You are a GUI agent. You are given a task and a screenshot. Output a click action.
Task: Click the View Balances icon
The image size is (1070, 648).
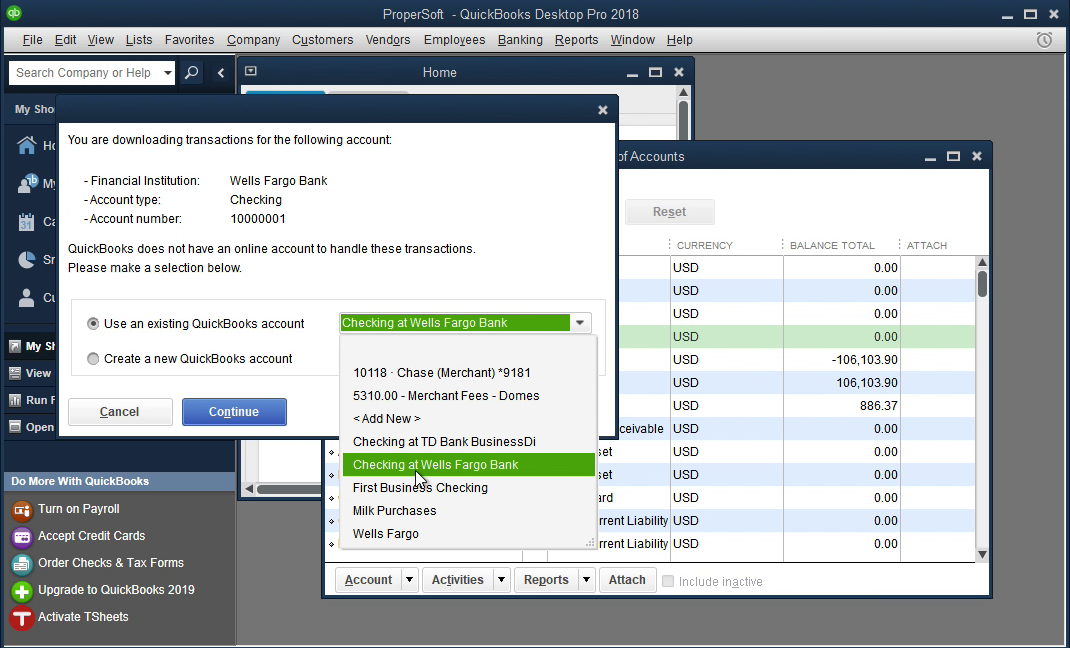15,373
